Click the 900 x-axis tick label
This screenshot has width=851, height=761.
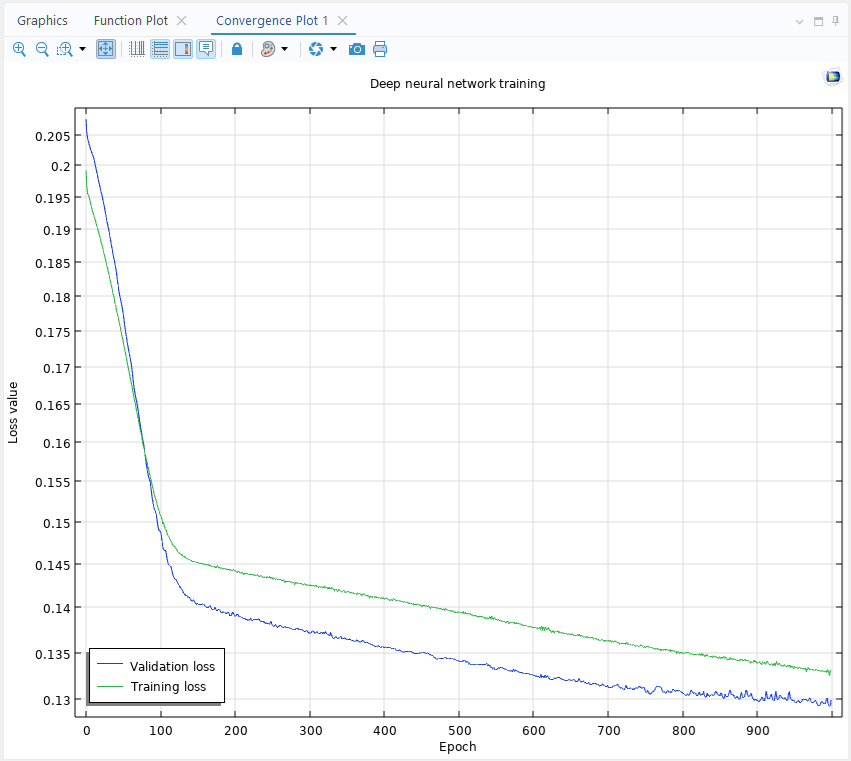click(x=758, y=731)
